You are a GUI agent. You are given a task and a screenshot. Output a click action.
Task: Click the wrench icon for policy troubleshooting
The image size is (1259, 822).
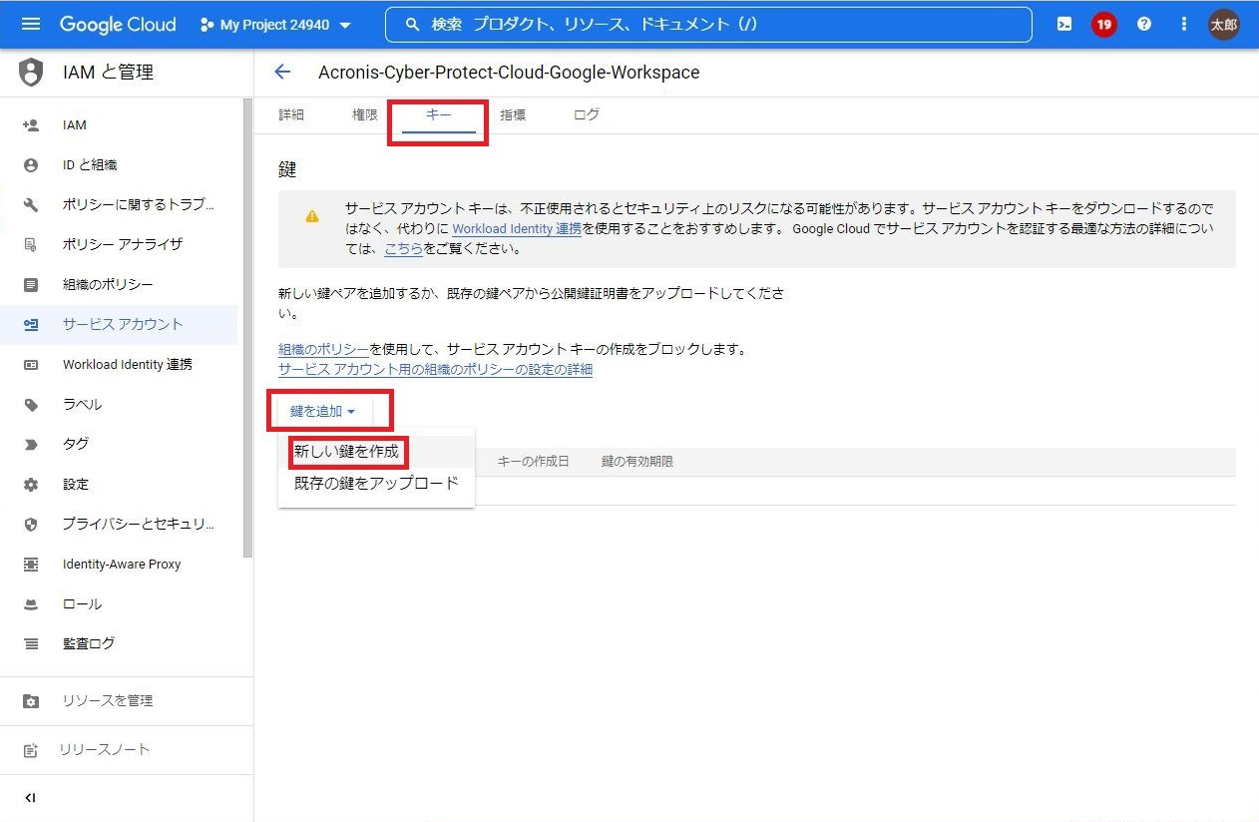[31, 205]
